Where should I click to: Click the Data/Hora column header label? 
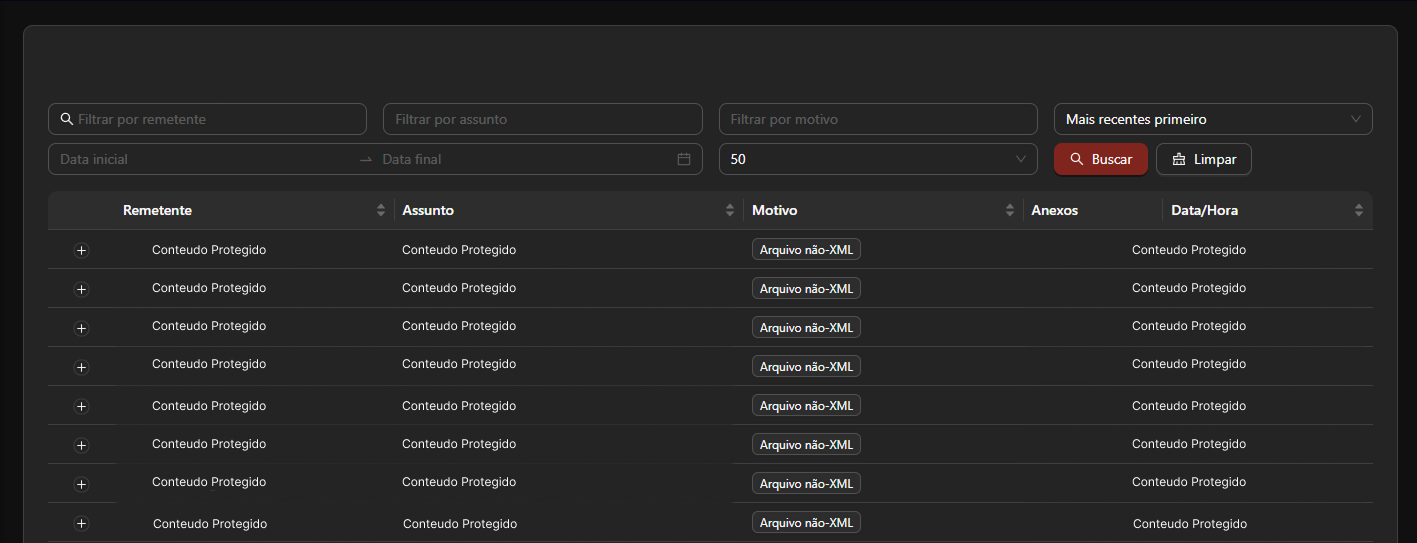coord(1205,210)
